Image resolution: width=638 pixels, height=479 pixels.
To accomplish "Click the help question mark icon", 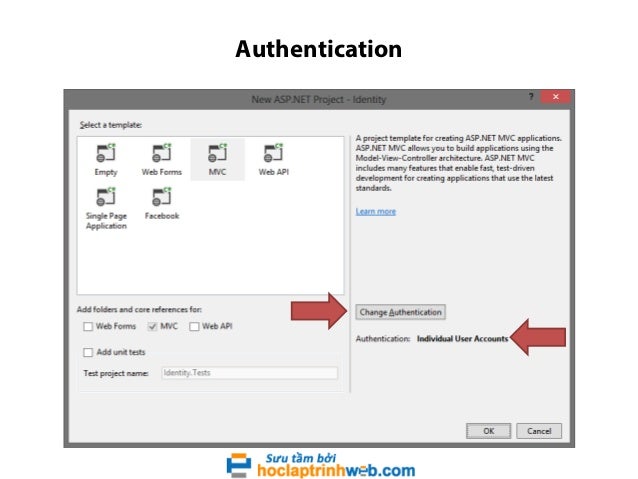I will 531,97.
